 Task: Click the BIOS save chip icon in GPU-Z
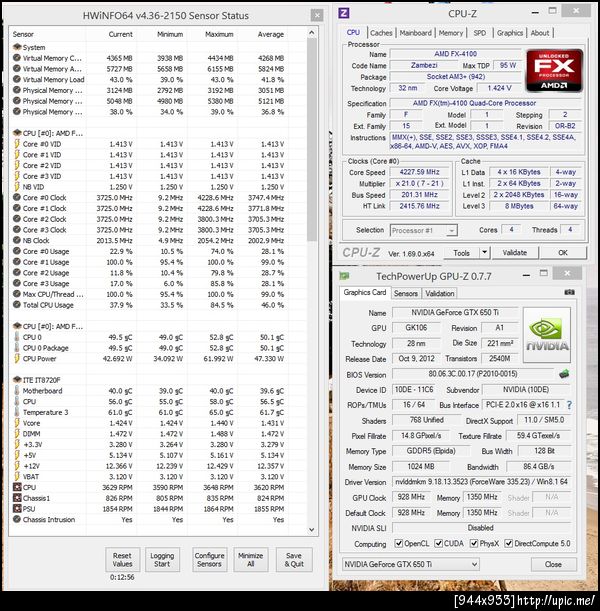coord(564,374)
